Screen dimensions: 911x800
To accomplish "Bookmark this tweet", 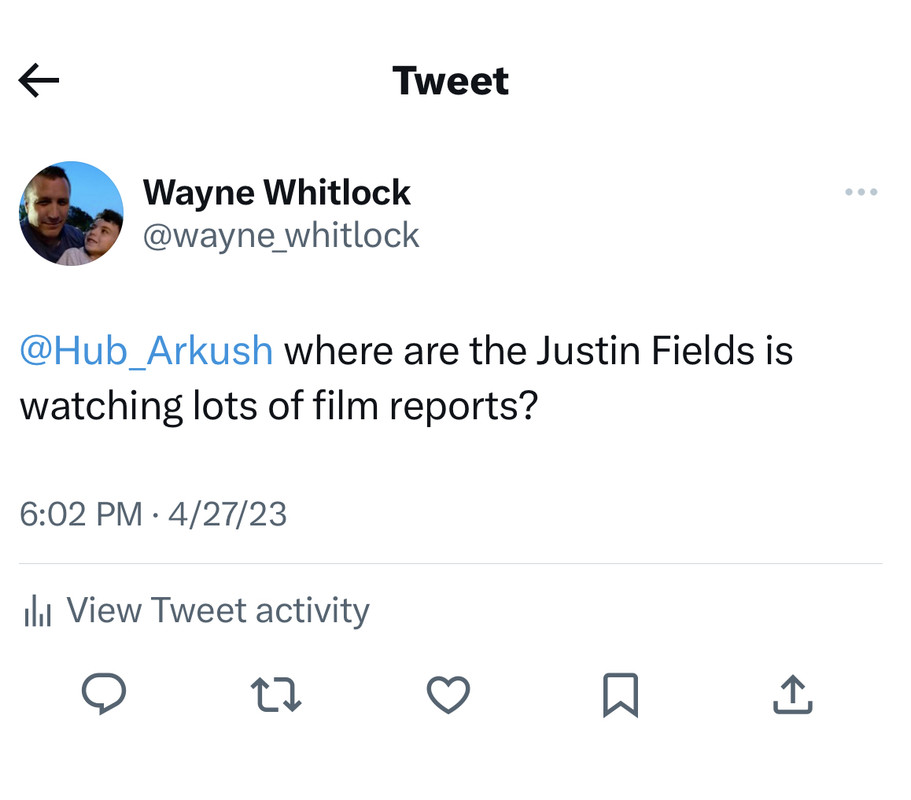I will coord(621,695).
